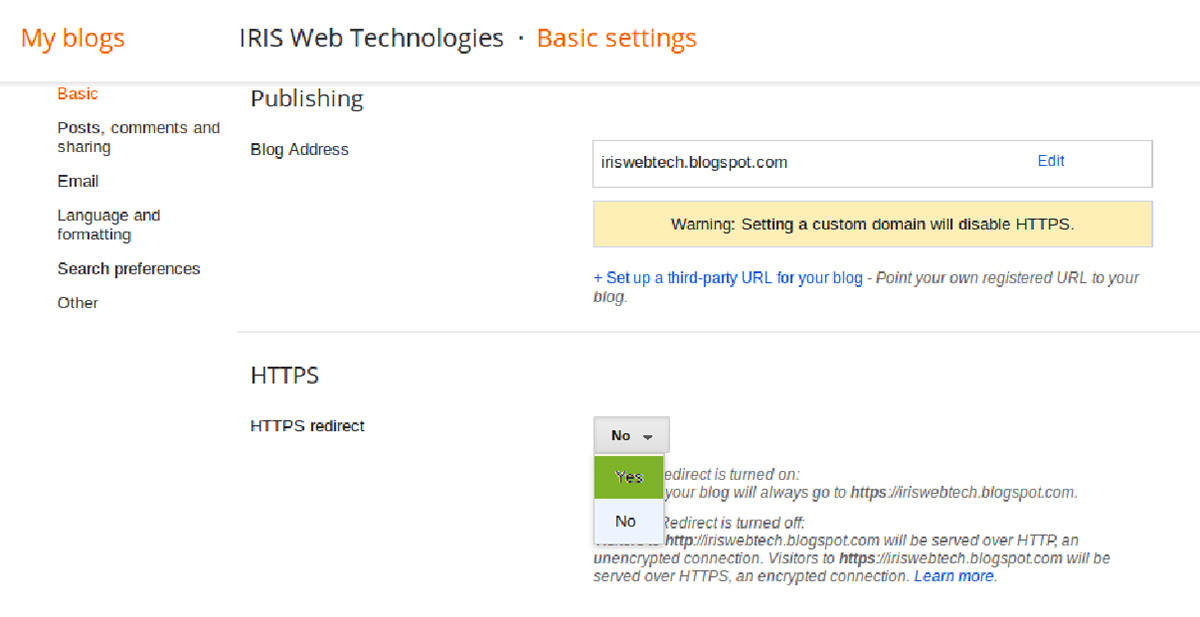1200x617 pixels.
Task: Click the custom domain HTTPS warning banner
Action: pos(873,224)
